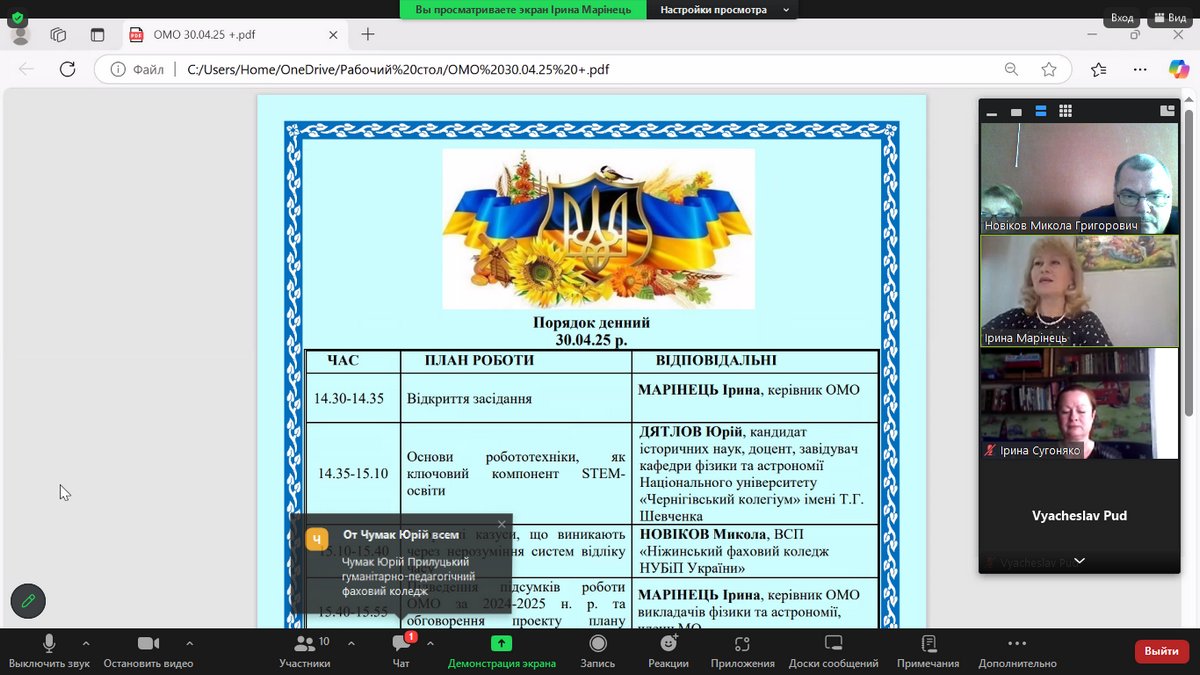
Task: Open the Приложения apps panel
Action: click(742, 651)
